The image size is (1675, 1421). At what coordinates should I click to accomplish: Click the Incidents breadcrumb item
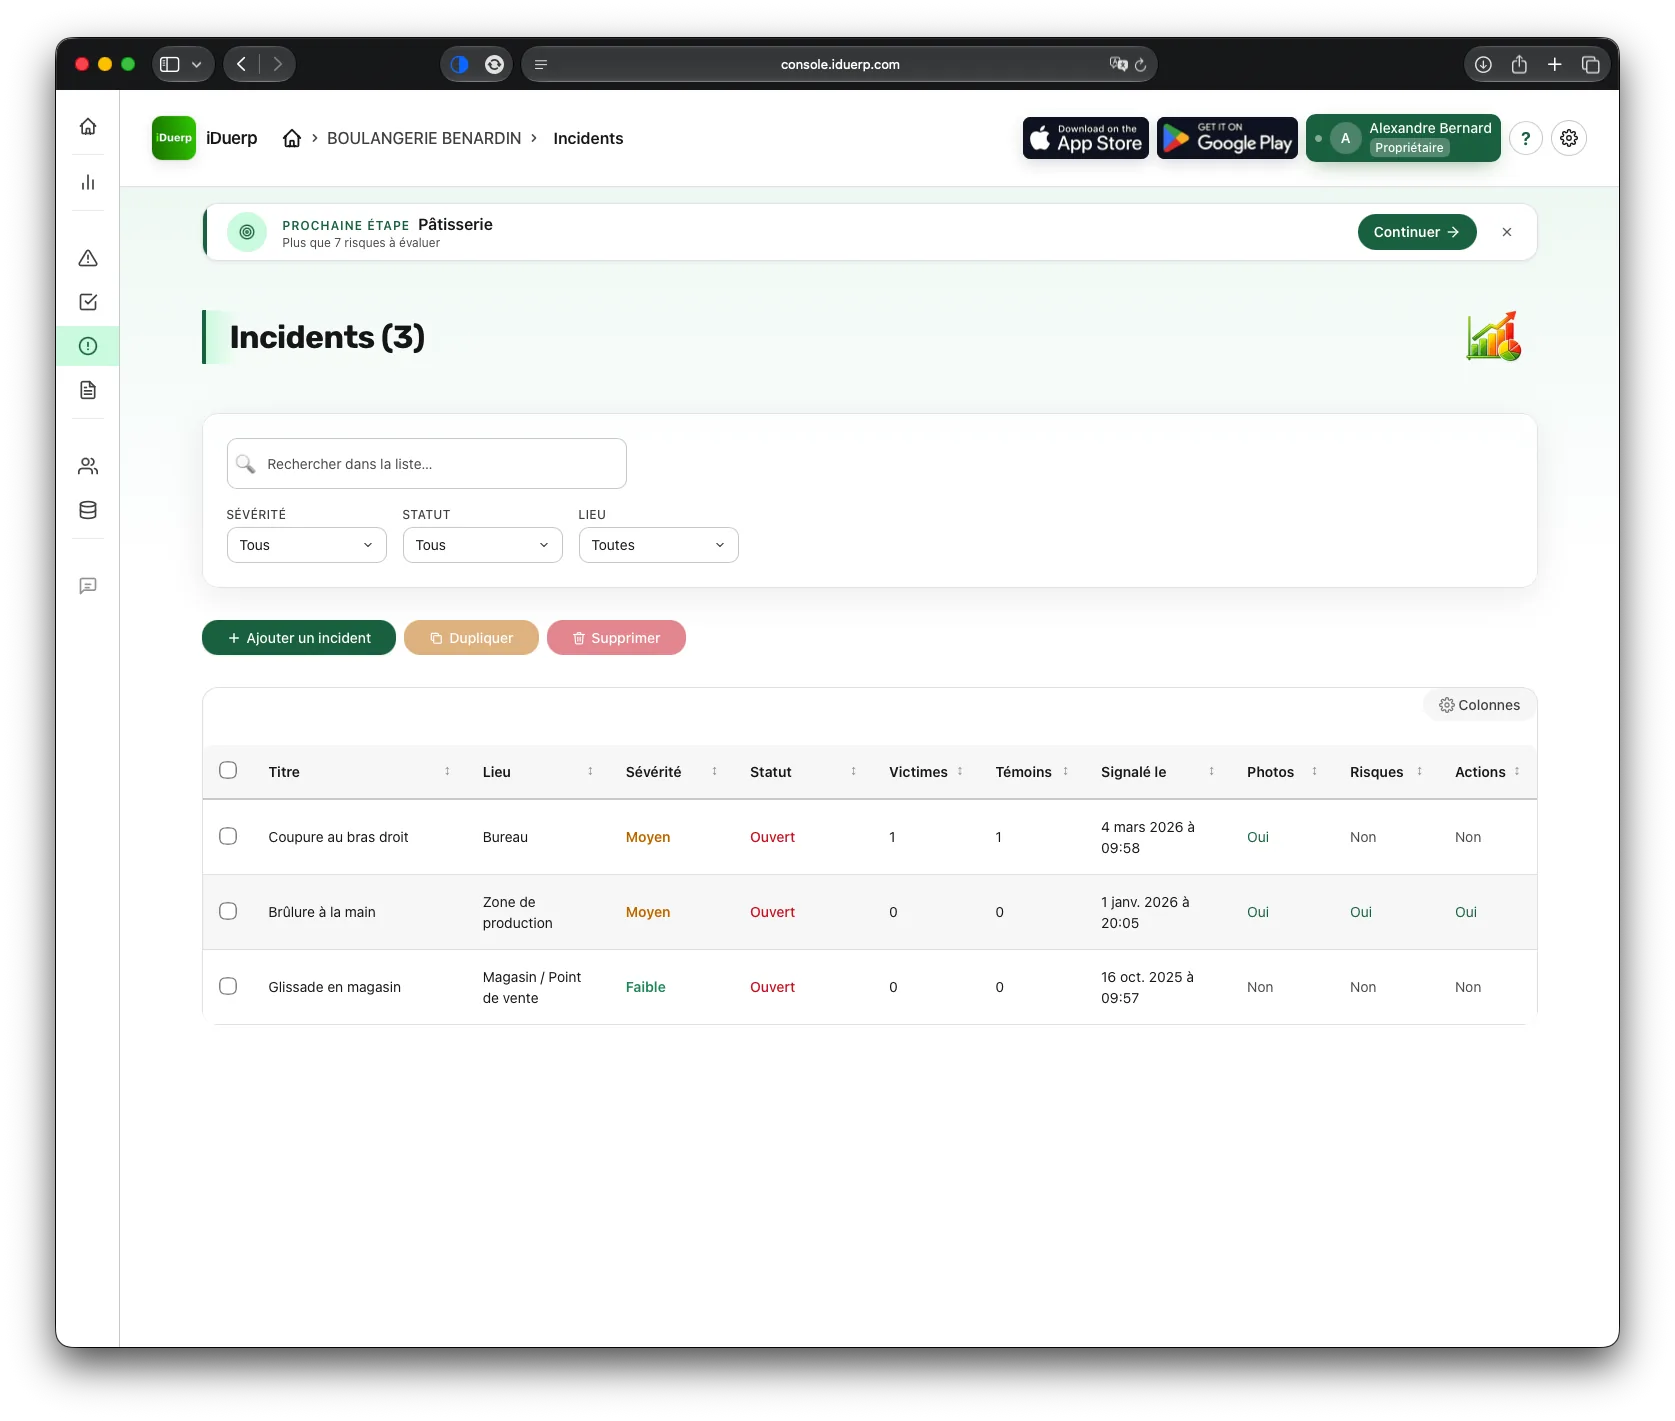(x=588, y=138)
